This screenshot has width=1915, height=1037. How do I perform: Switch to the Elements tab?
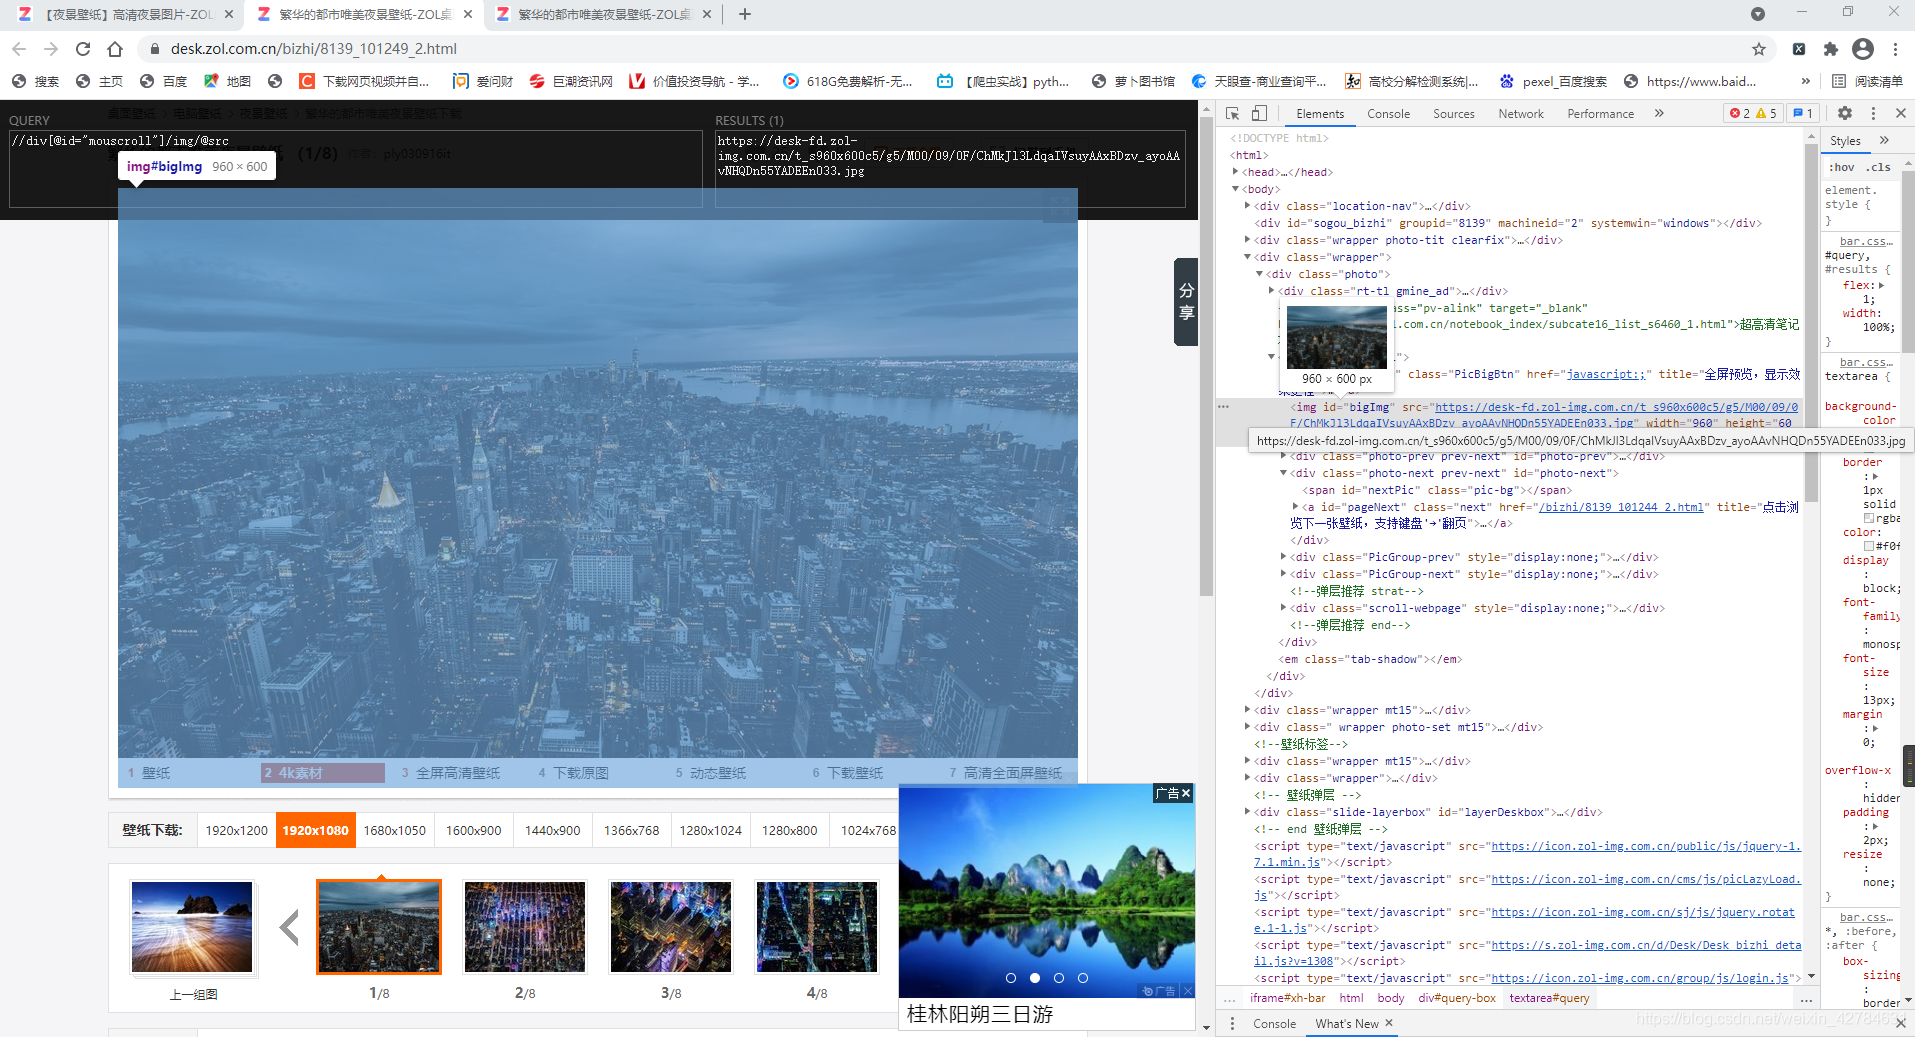click(x=1320, y=113)
